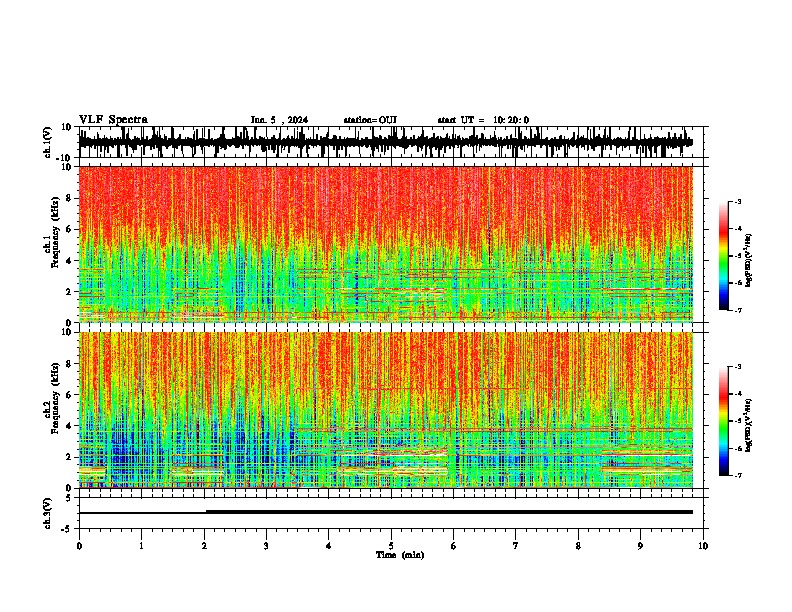Click inside the ch.2 frequency spectrogram
Screen dimensions: 792x612
point(393,410)
